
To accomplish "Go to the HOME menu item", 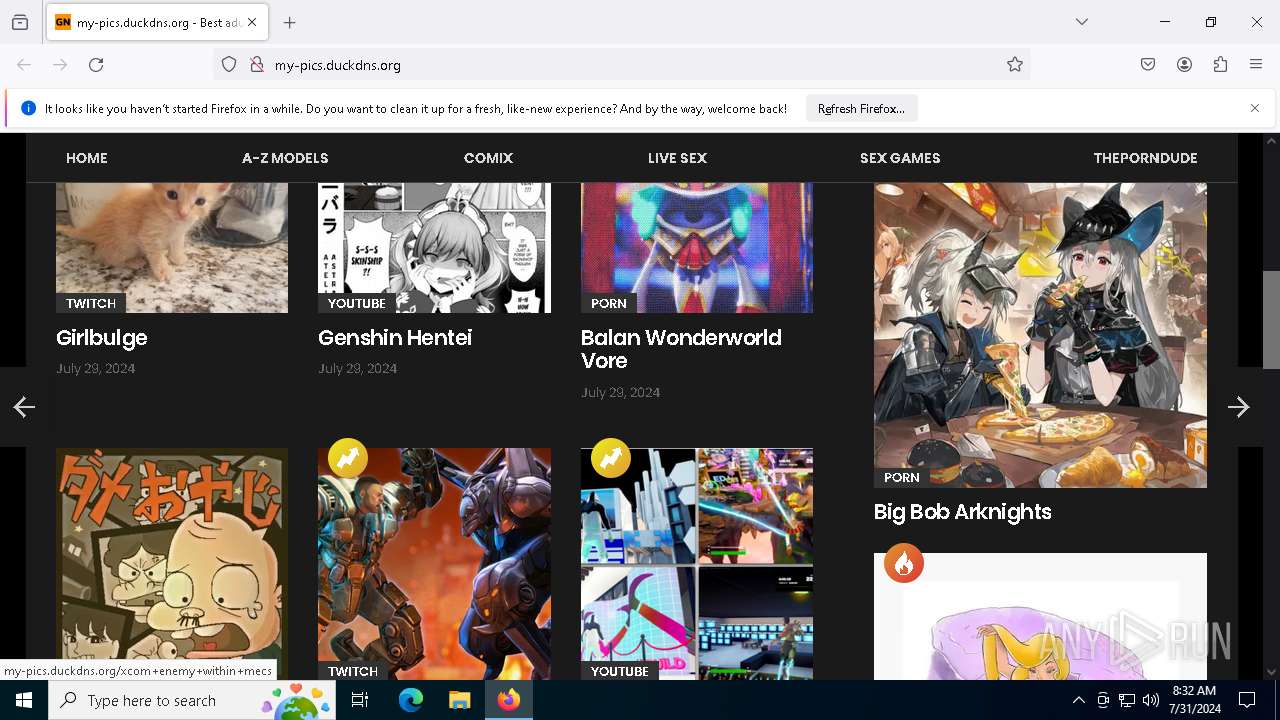I will pyautogui.click(x=87, y=158).
